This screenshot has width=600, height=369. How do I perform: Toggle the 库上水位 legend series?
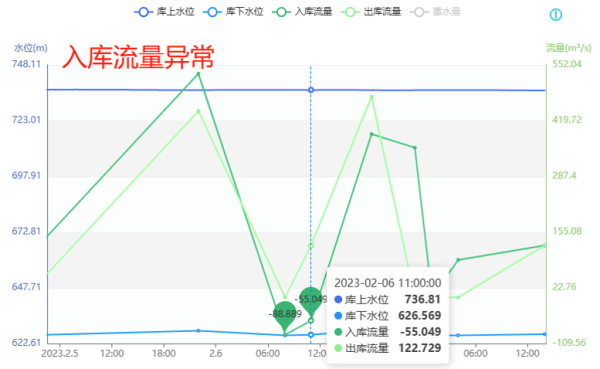[x=164, y=12]
